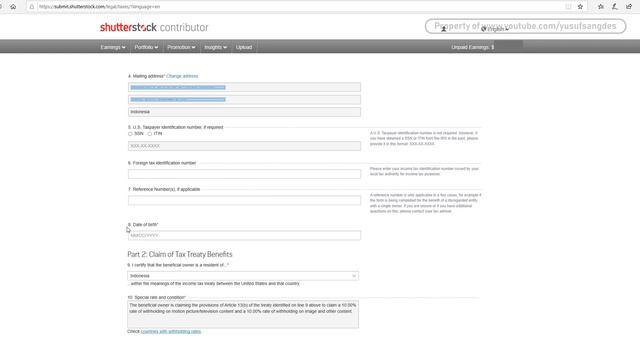The width and height of the screenshot is (640, 360).
Task: Open the Insights dropdown menu
Action: (215, 47)
